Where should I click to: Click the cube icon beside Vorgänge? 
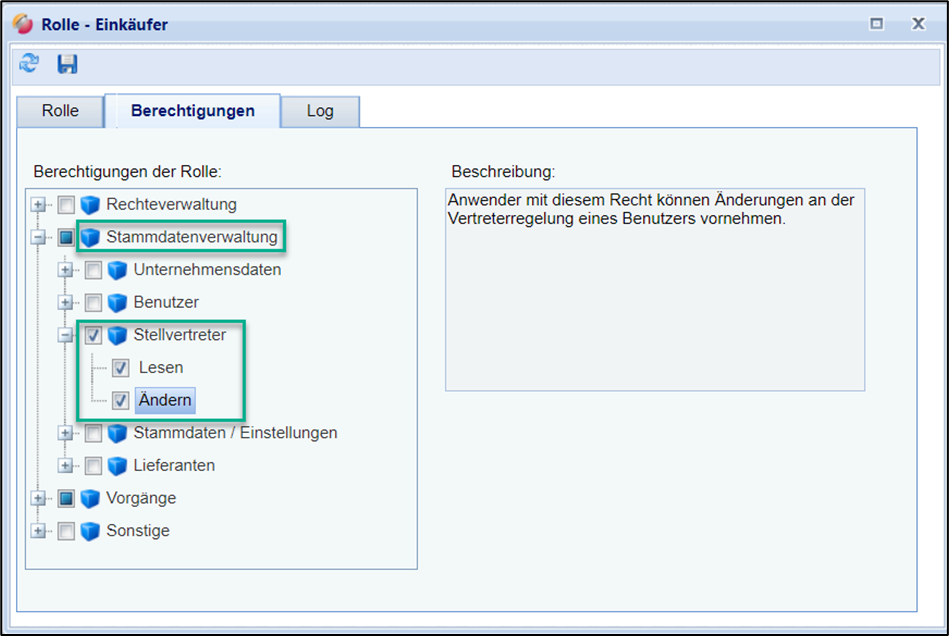point(91,498)
